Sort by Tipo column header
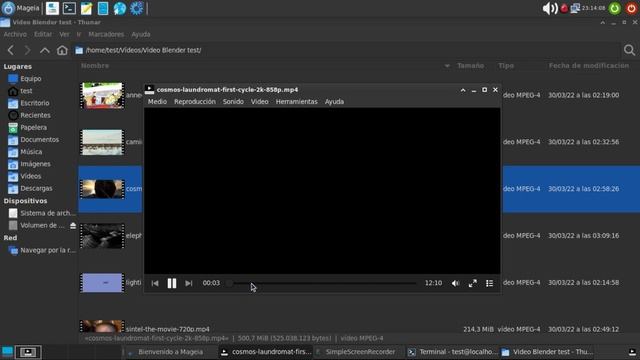 (506, 66)
